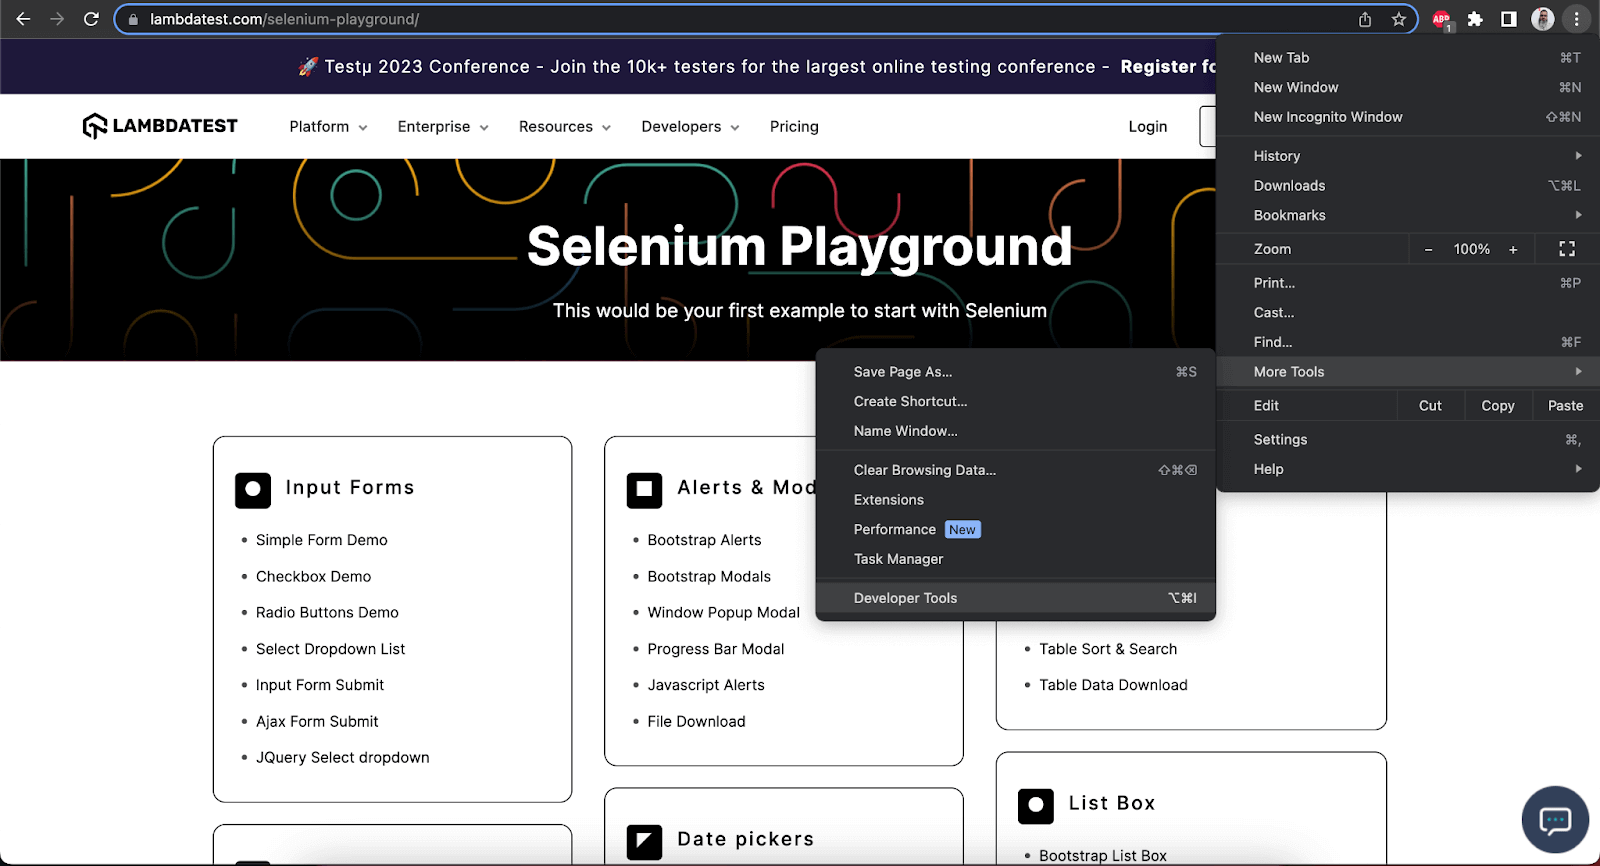Click the Input Forms card icon
Screen dimensions: 1600x866
point(253,490)
